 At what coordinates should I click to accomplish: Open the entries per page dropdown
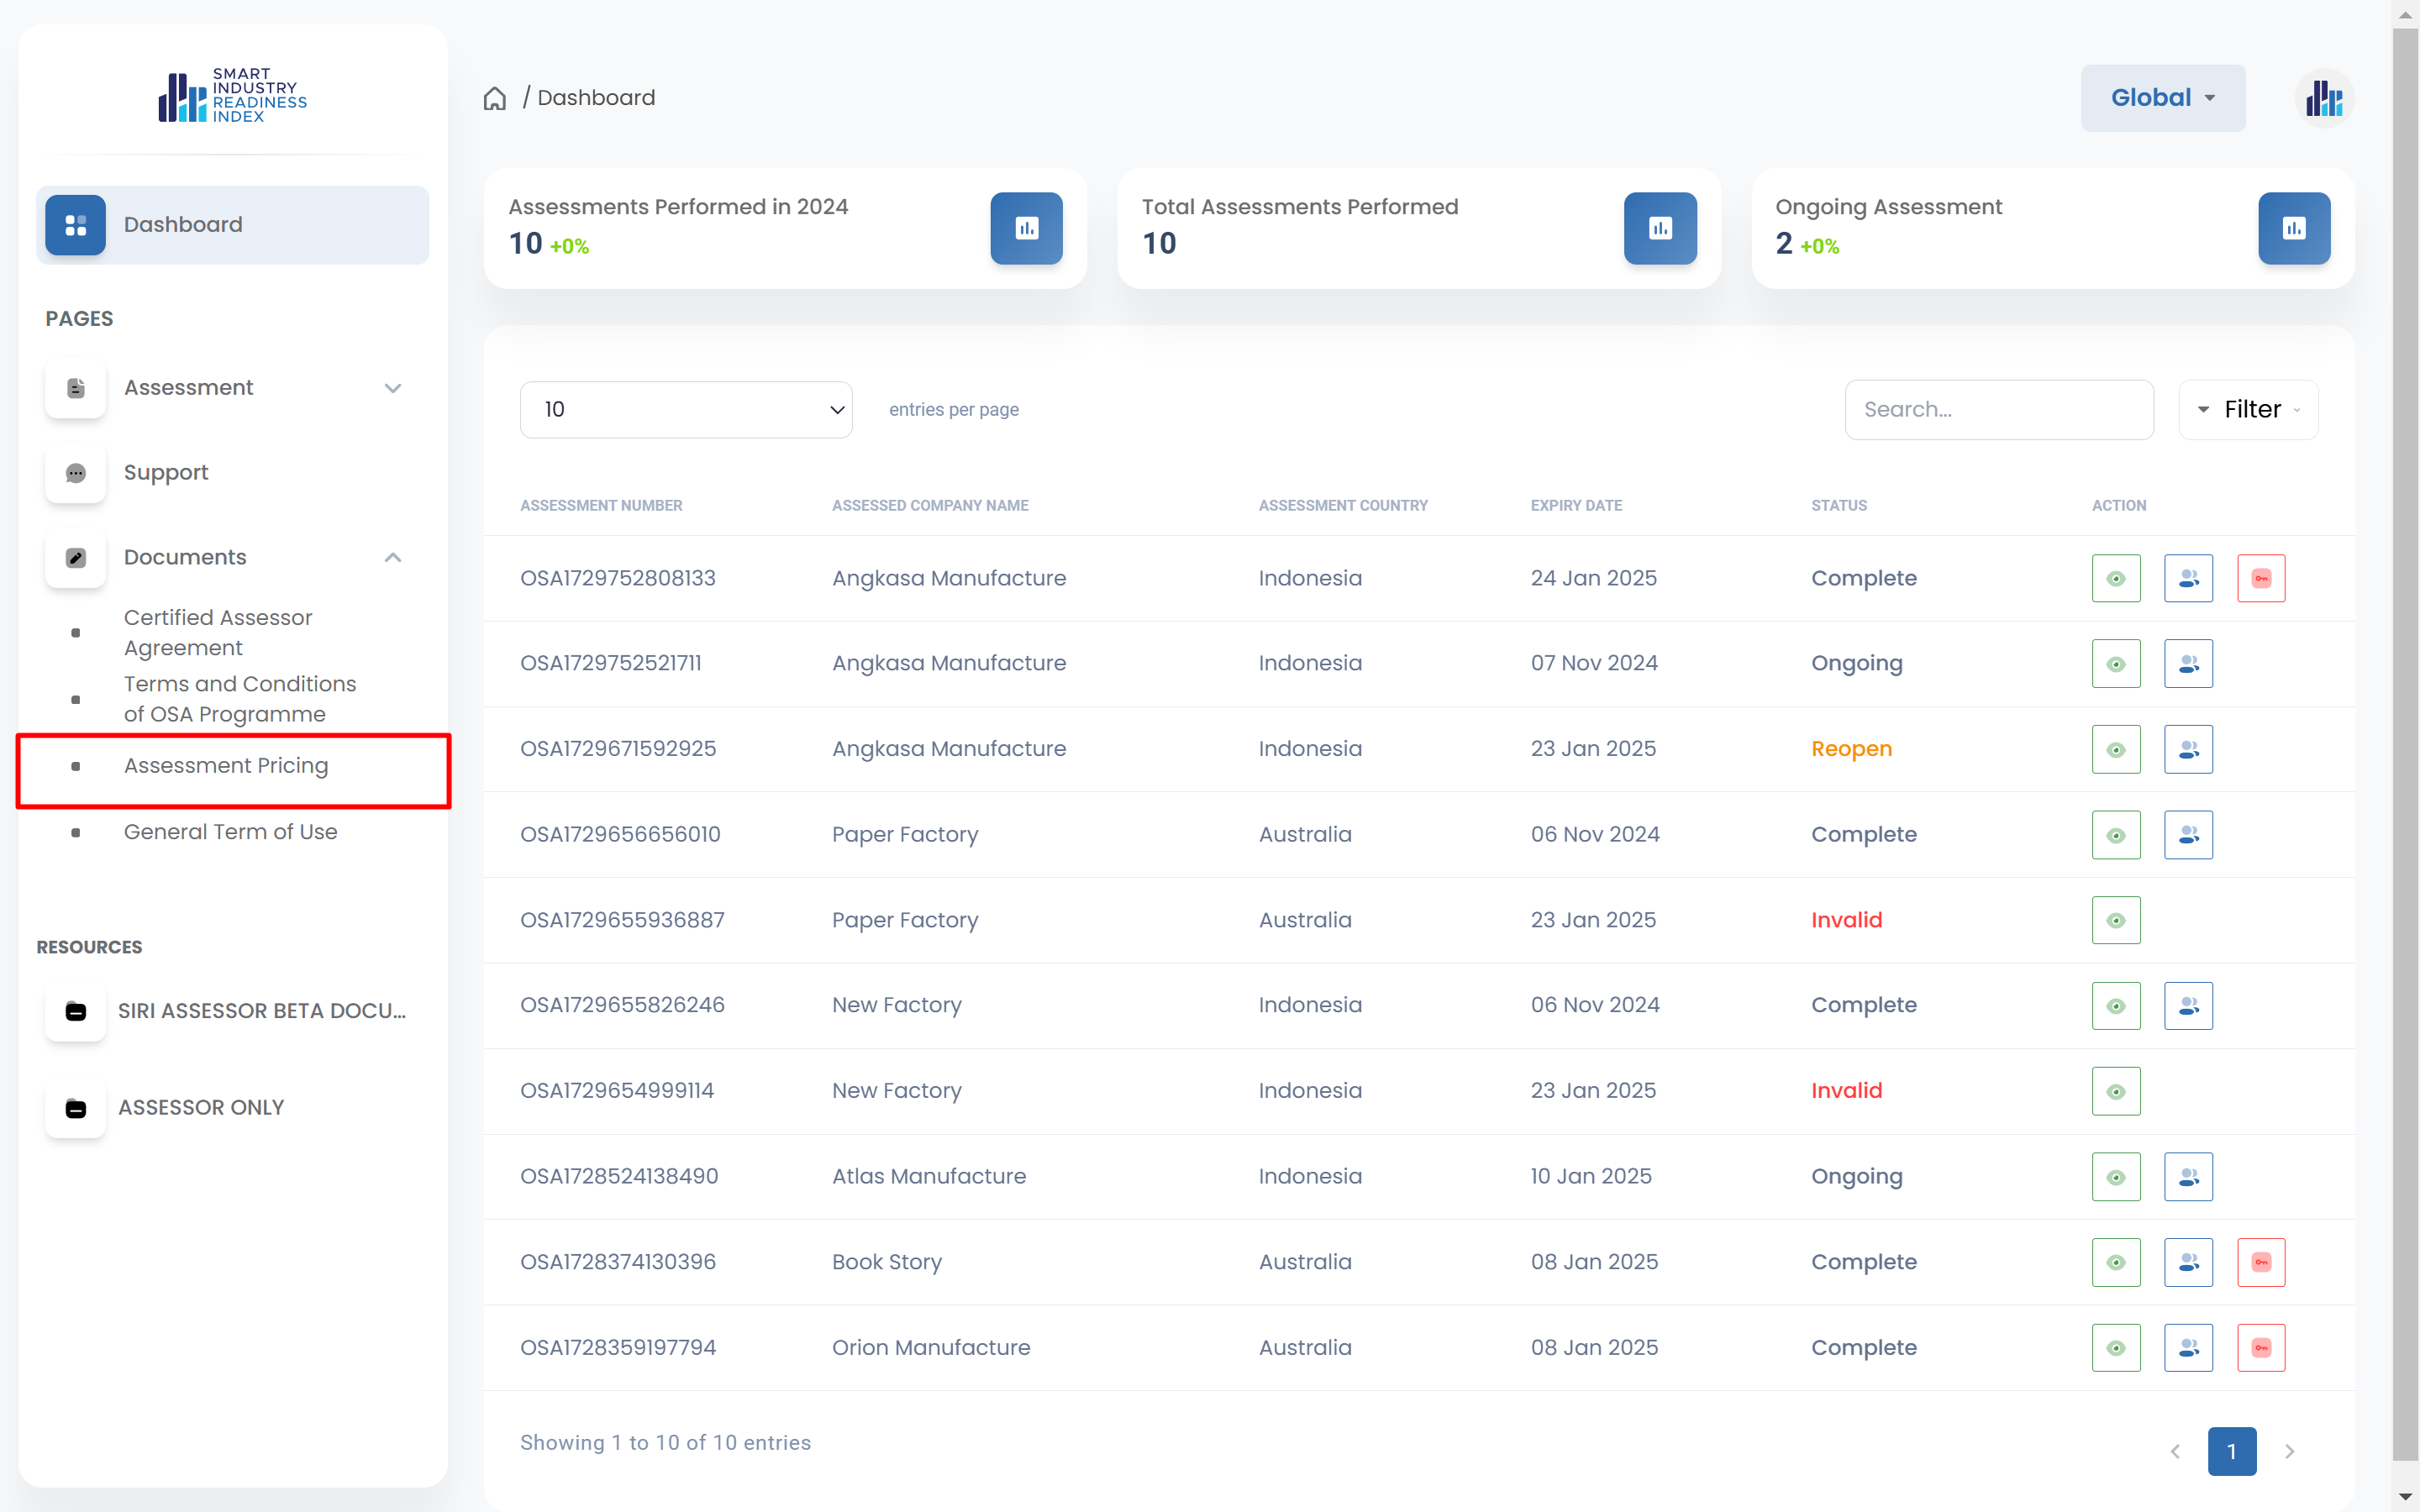685,409
